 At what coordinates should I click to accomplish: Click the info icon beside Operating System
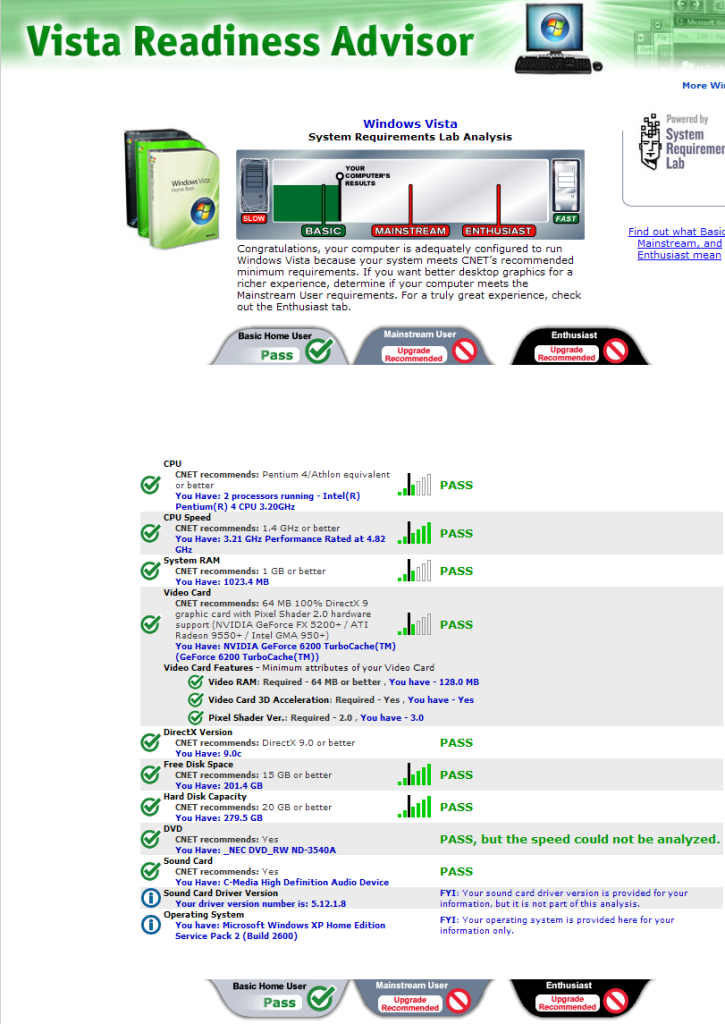[151, 925]
